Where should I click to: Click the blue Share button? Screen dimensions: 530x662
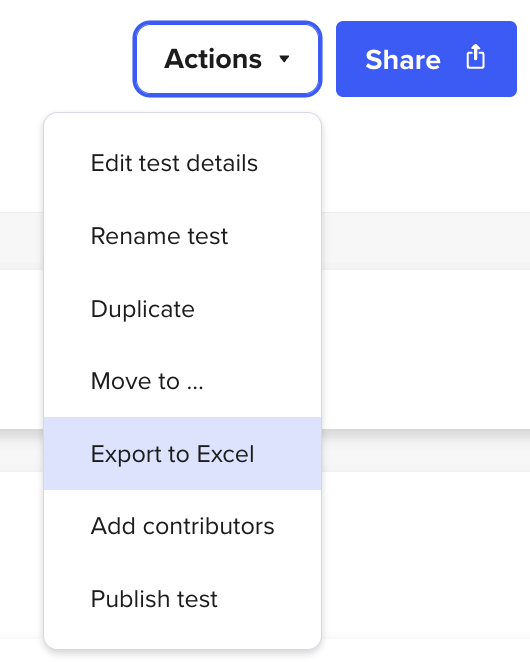pos(426,59)
